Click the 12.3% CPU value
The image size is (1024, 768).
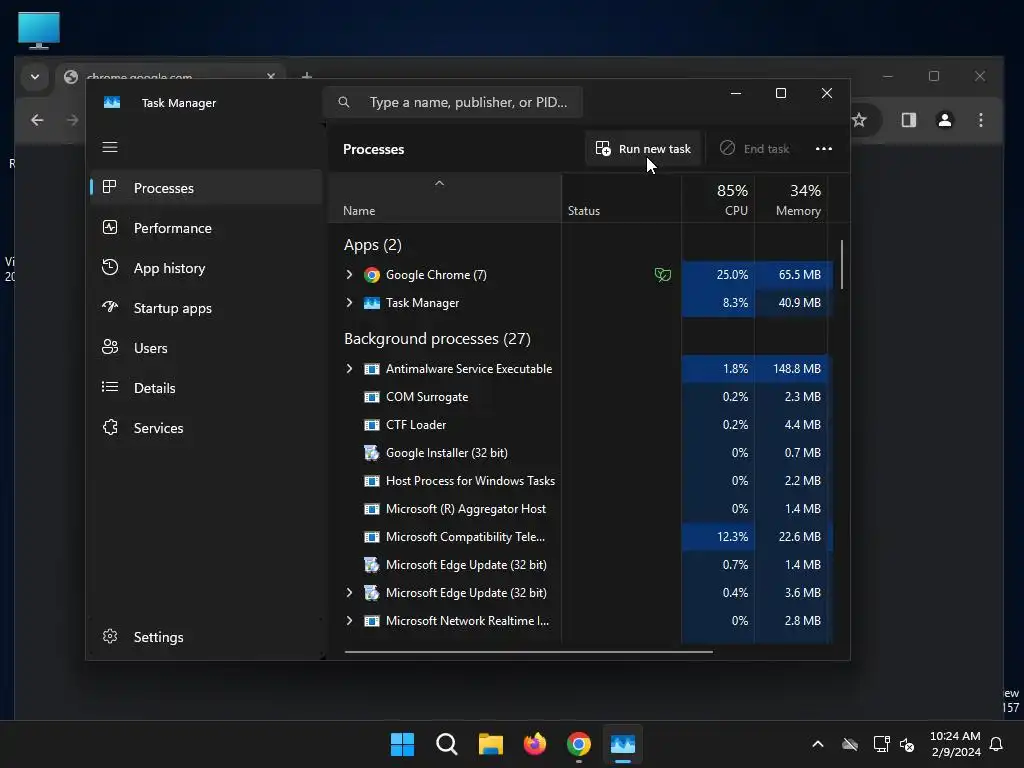point(732,537)
